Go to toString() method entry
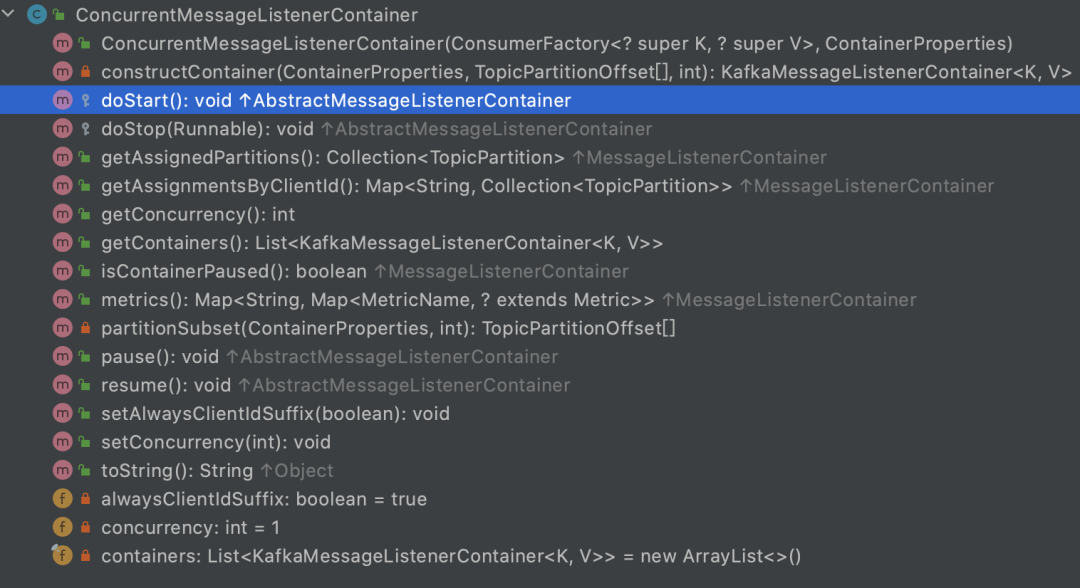 point(176,470)
